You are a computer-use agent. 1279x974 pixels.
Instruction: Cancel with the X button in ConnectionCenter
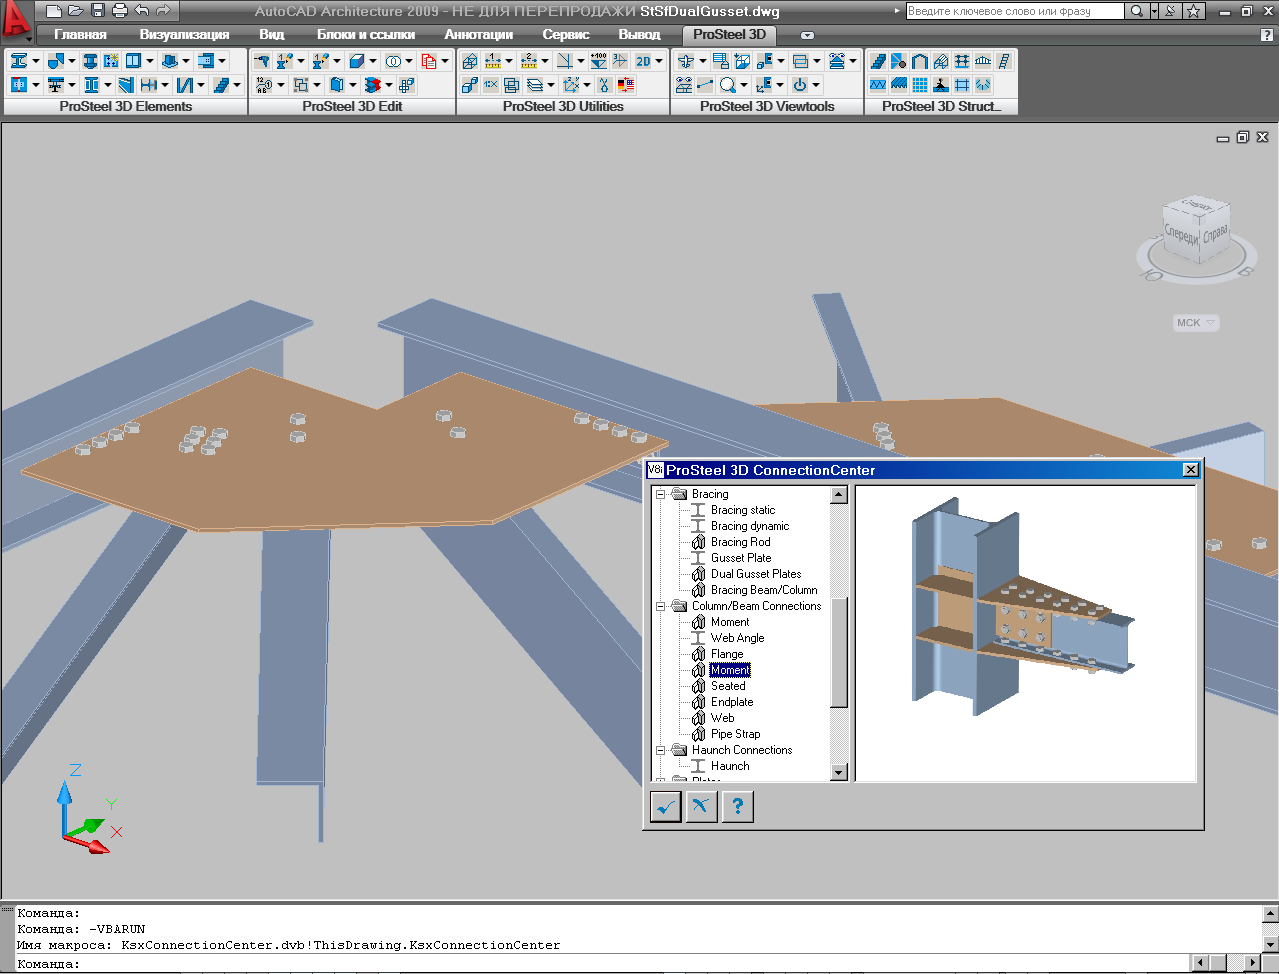click(701, 806)
